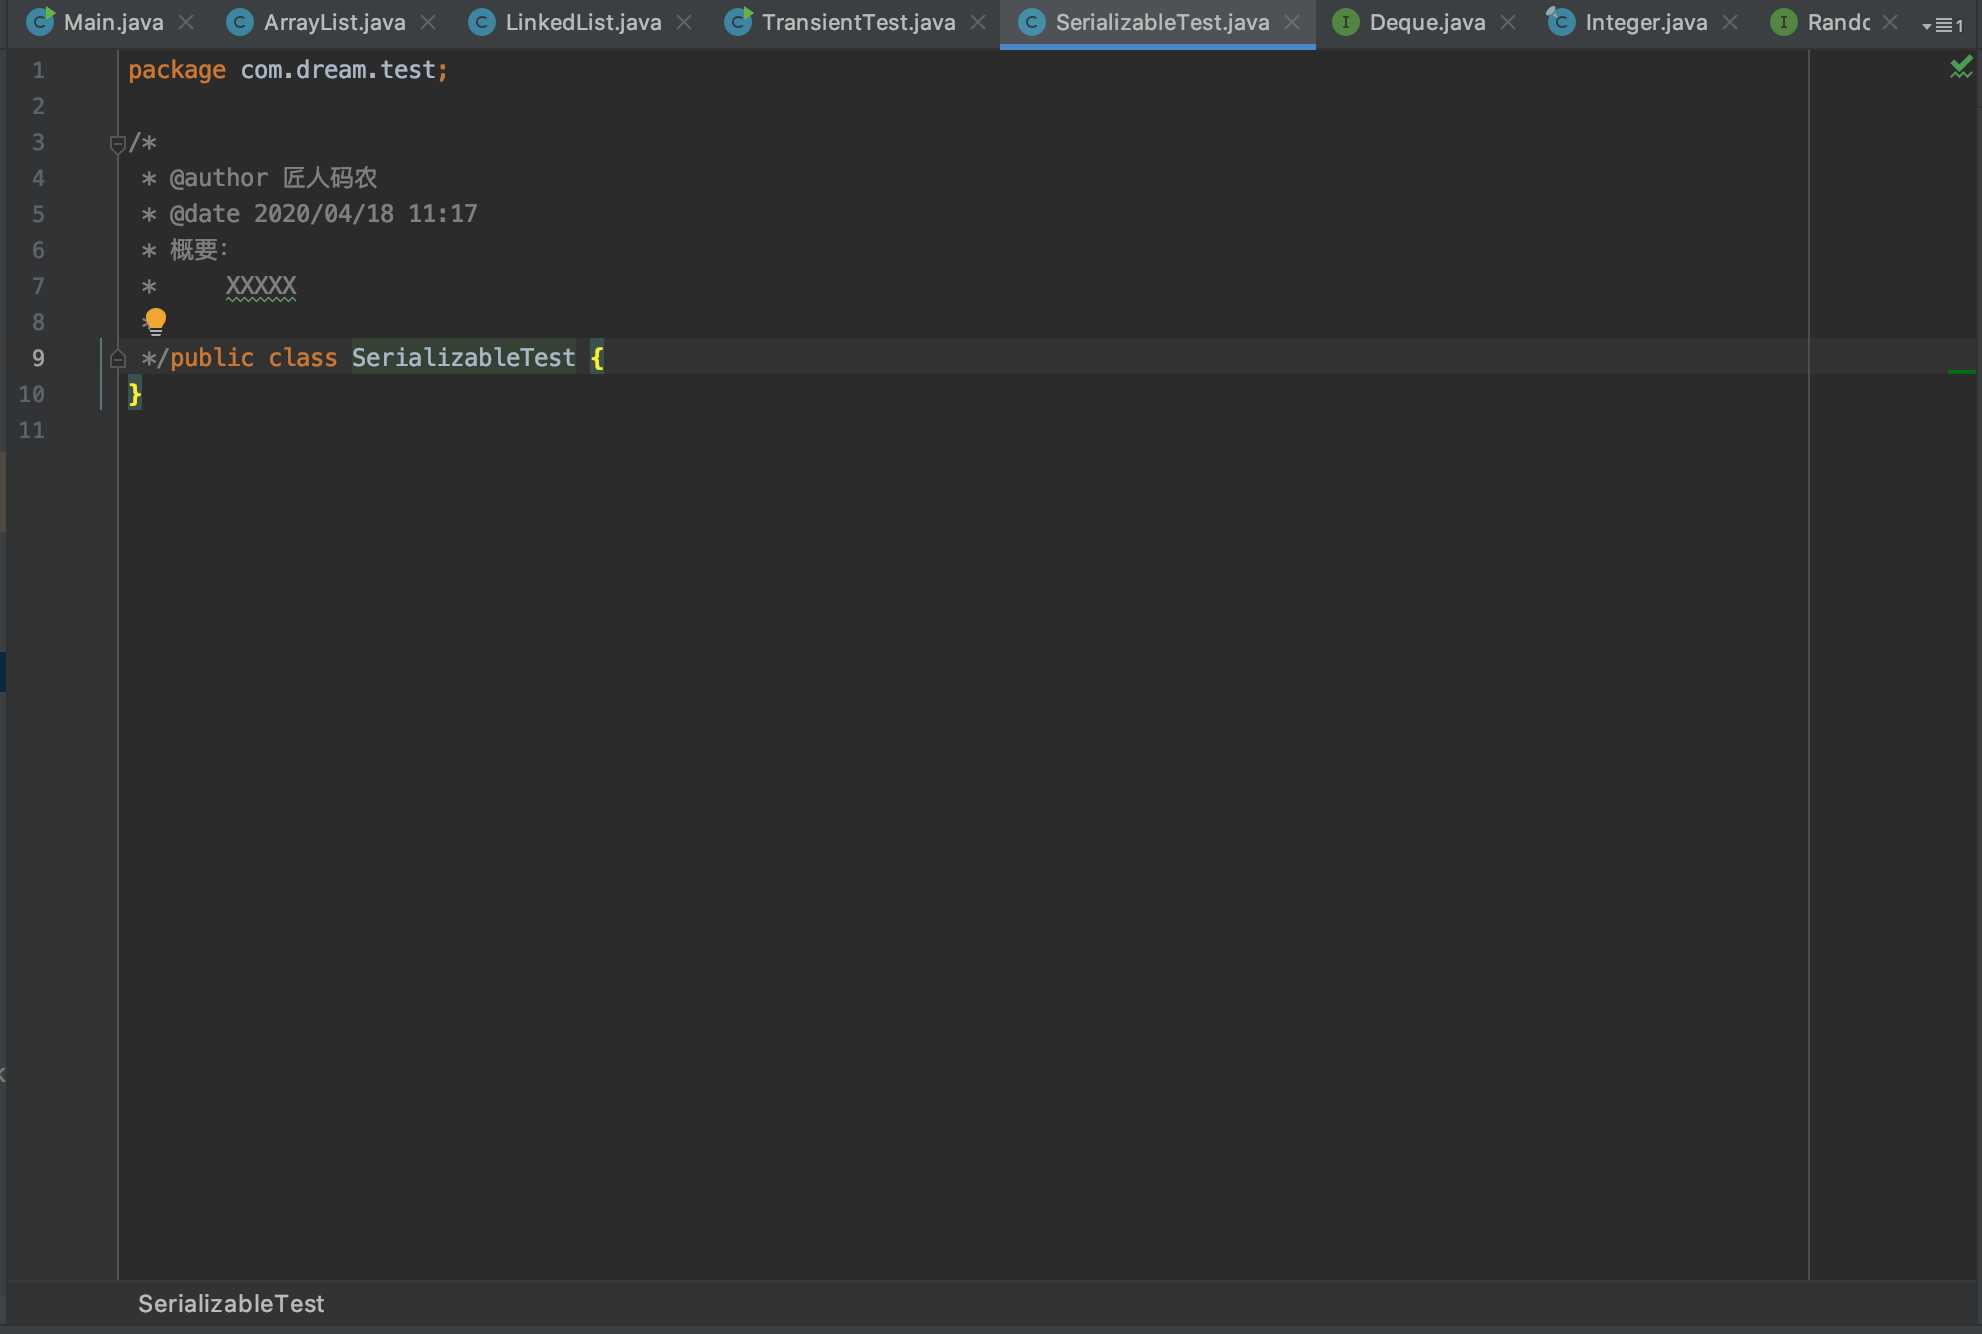Click the 匠人码农 author name
The height and width of the screenshot is (1334, 1982).
pyautogui.click(x=330, y=178)
